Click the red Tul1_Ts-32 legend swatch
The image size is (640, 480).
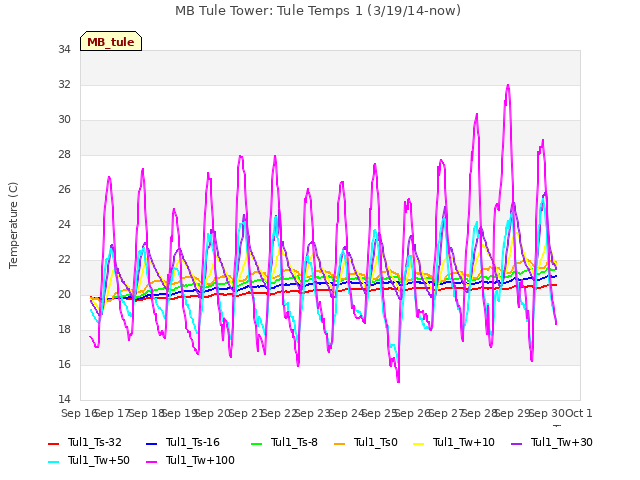coord(53,443)
